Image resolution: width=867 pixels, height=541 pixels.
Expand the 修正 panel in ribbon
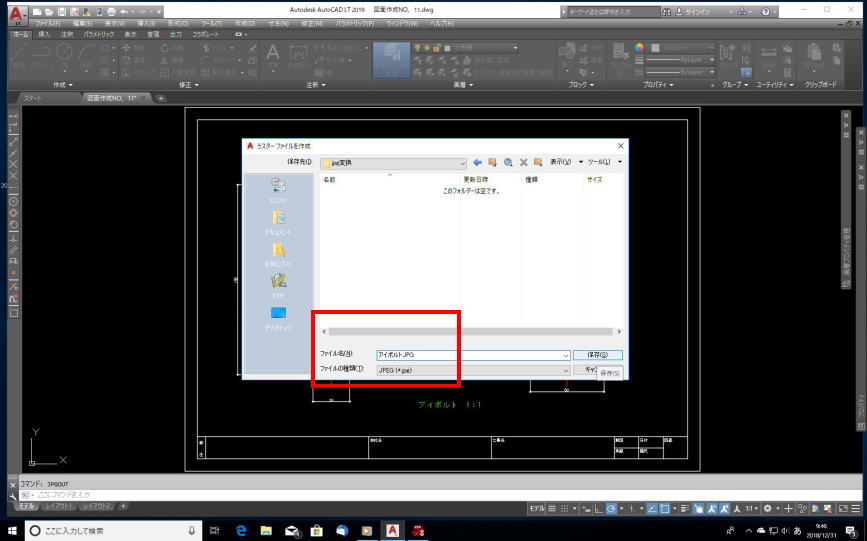tap(189, 85)
